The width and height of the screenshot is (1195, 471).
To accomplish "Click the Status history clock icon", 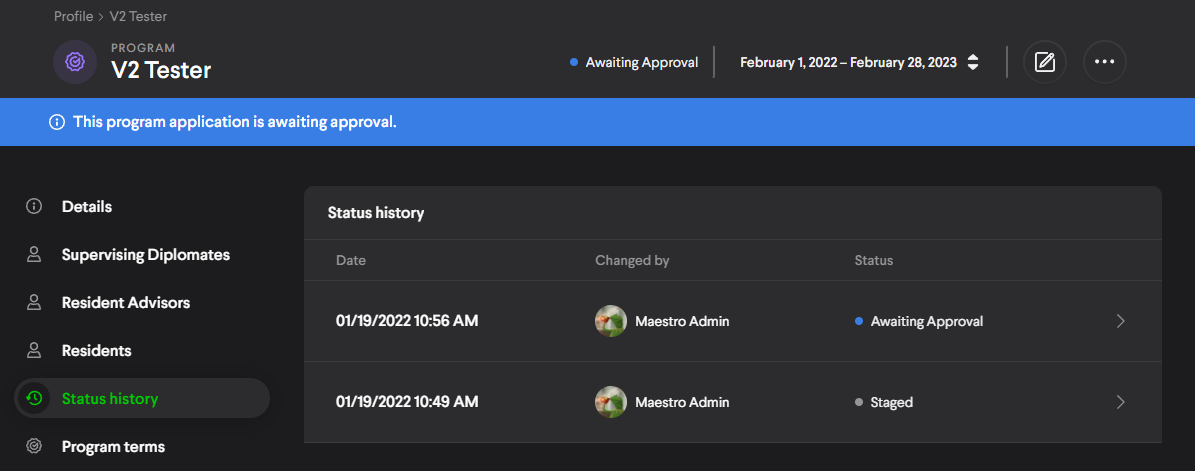I will point(34,399).
